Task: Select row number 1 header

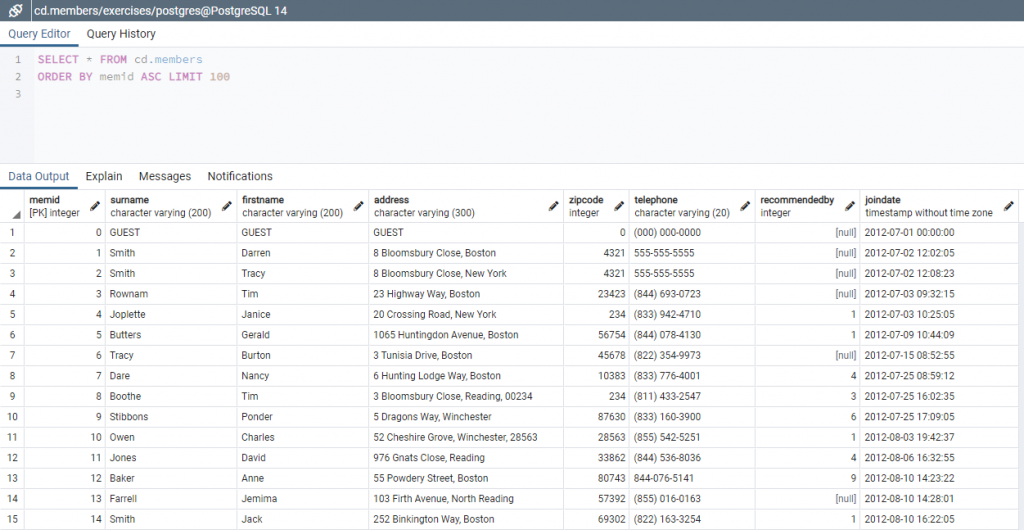Action: tap(12, 232)
